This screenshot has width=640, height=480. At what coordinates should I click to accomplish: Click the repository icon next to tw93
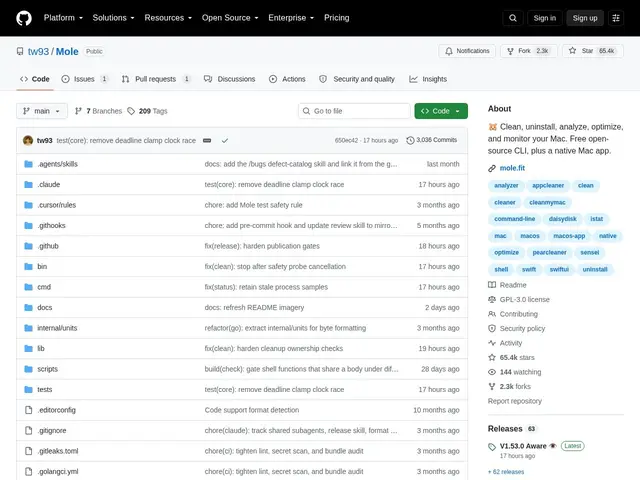point(20,51)
